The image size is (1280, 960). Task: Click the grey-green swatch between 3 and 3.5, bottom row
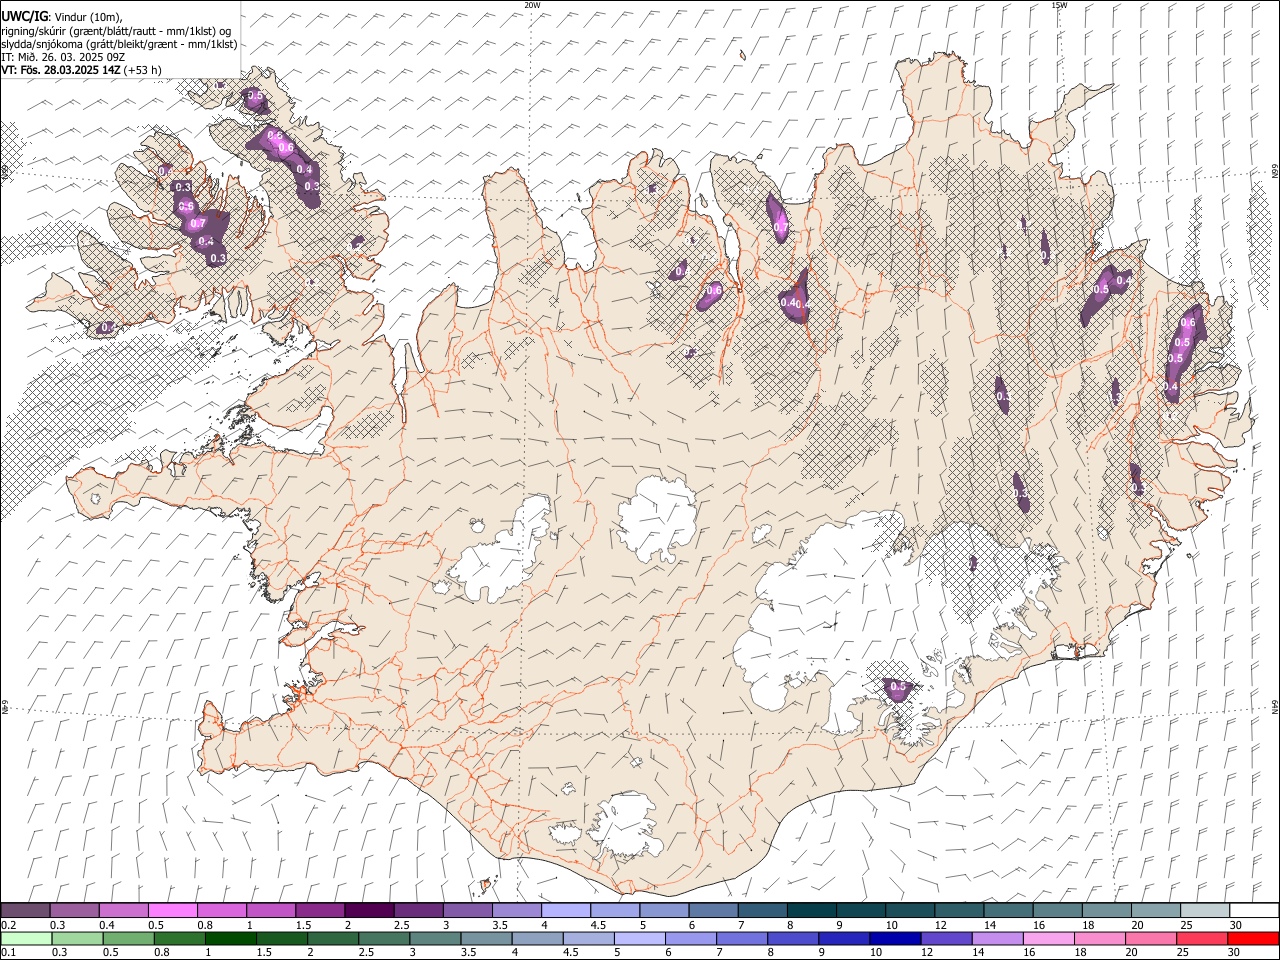pos(435,939)
